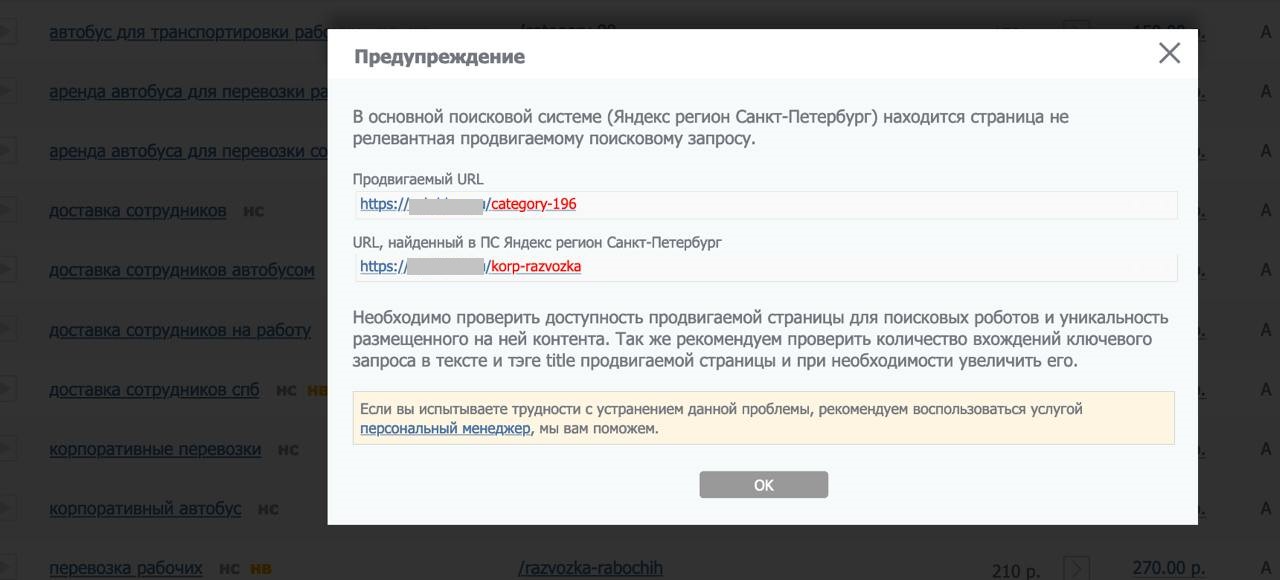Image resolution: width=1280 pixels, height=580 pixels.
Task: Click the "нс" badge next to "корпоративные перевозки"
Action: [287, 449]
